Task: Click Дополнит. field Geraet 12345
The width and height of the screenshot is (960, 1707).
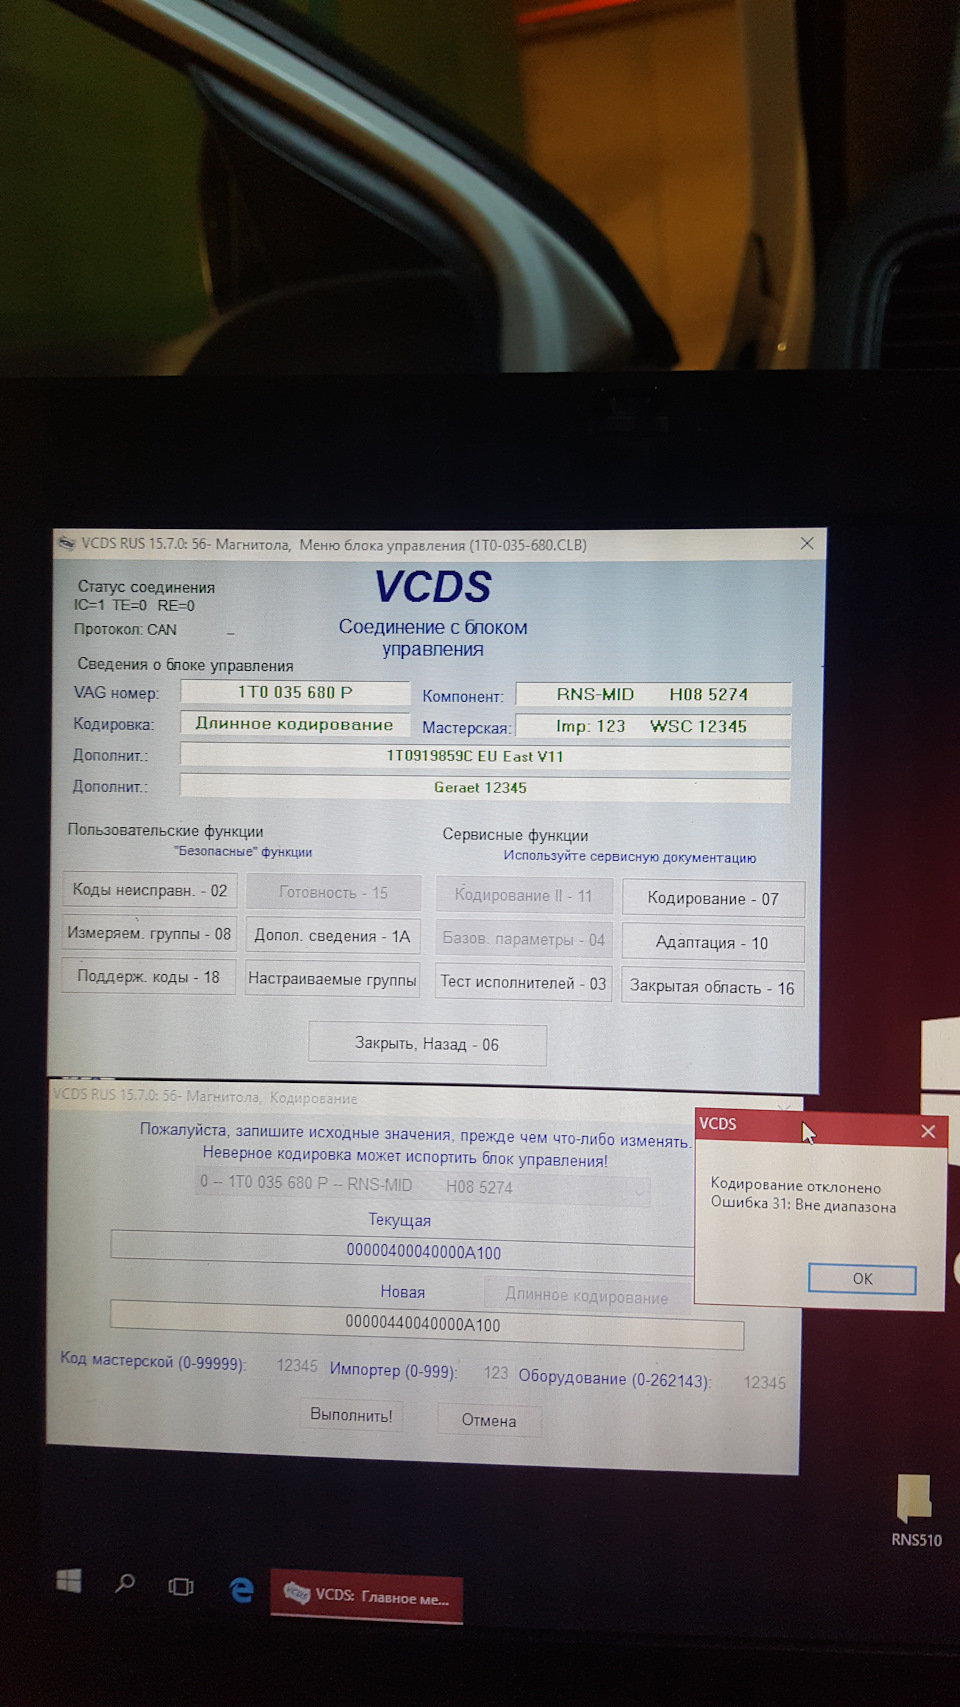Action: coord(485,788)
